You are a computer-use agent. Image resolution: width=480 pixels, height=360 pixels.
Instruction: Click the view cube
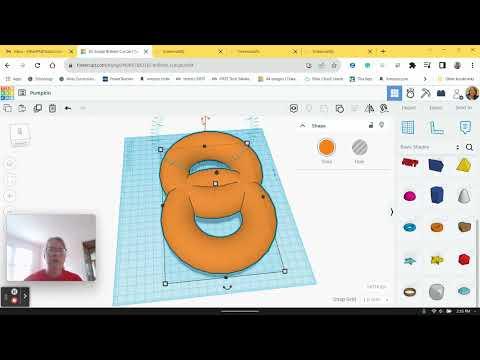tap(20, 134)
